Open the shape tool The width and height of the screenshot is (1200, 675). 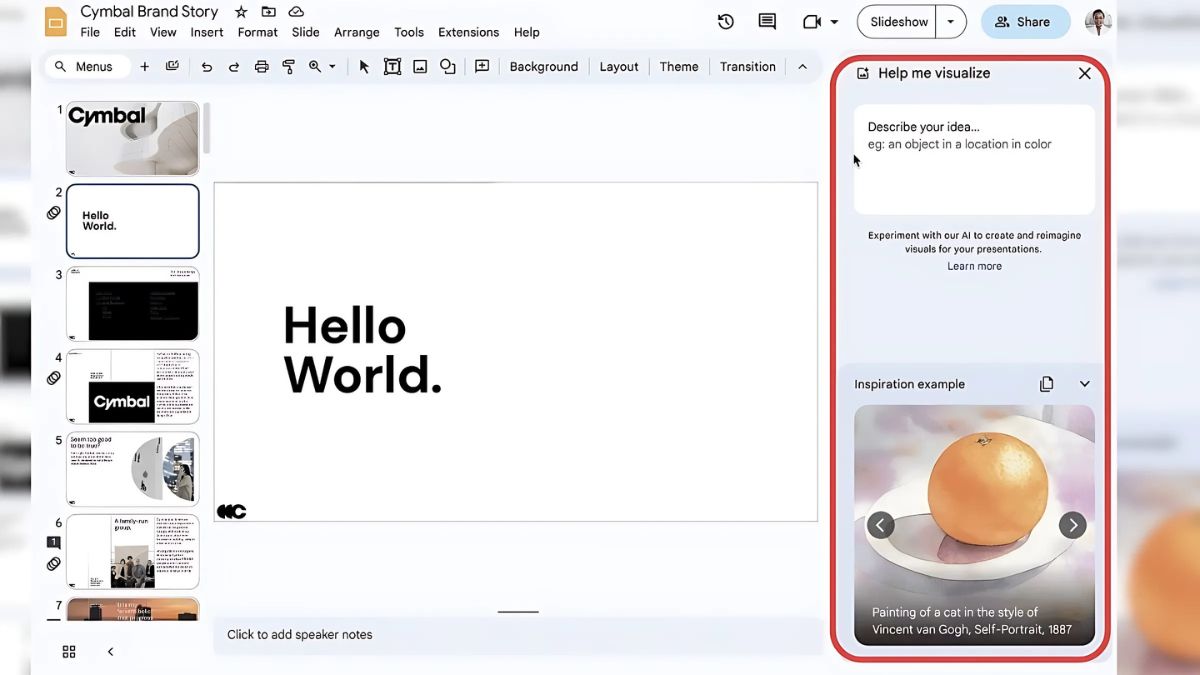tap(448, 67)
